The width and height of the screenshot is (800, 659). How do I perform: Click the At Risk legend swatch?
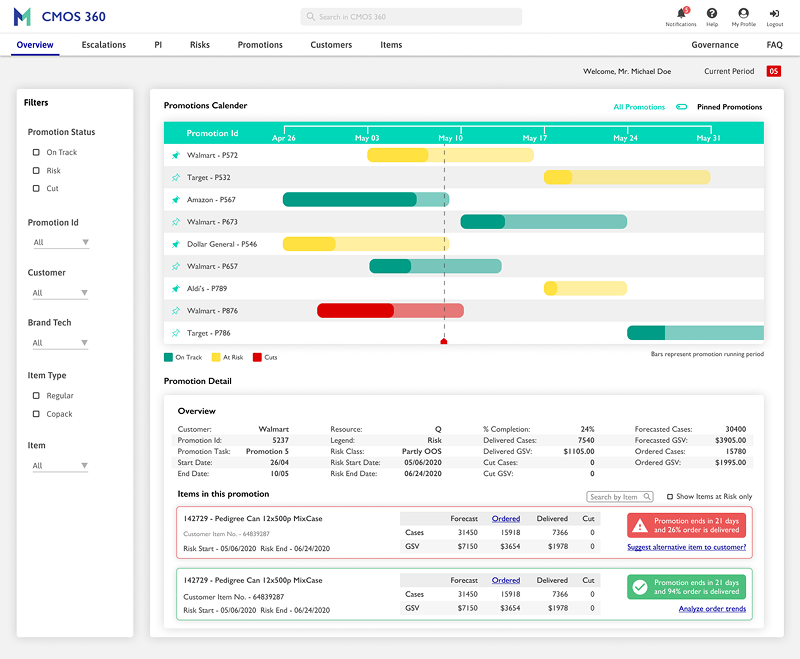[216, 357]
